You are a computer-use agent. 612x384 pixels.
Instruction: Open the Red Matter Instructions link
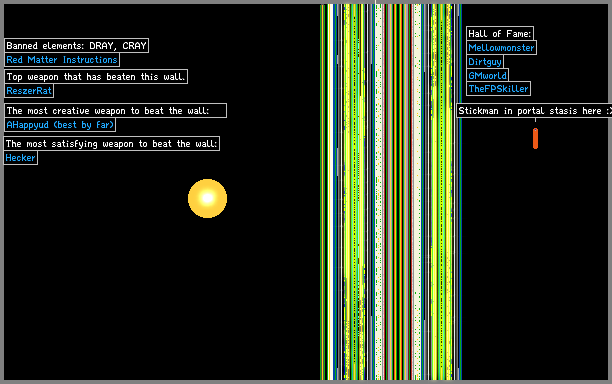coord(62,60)
